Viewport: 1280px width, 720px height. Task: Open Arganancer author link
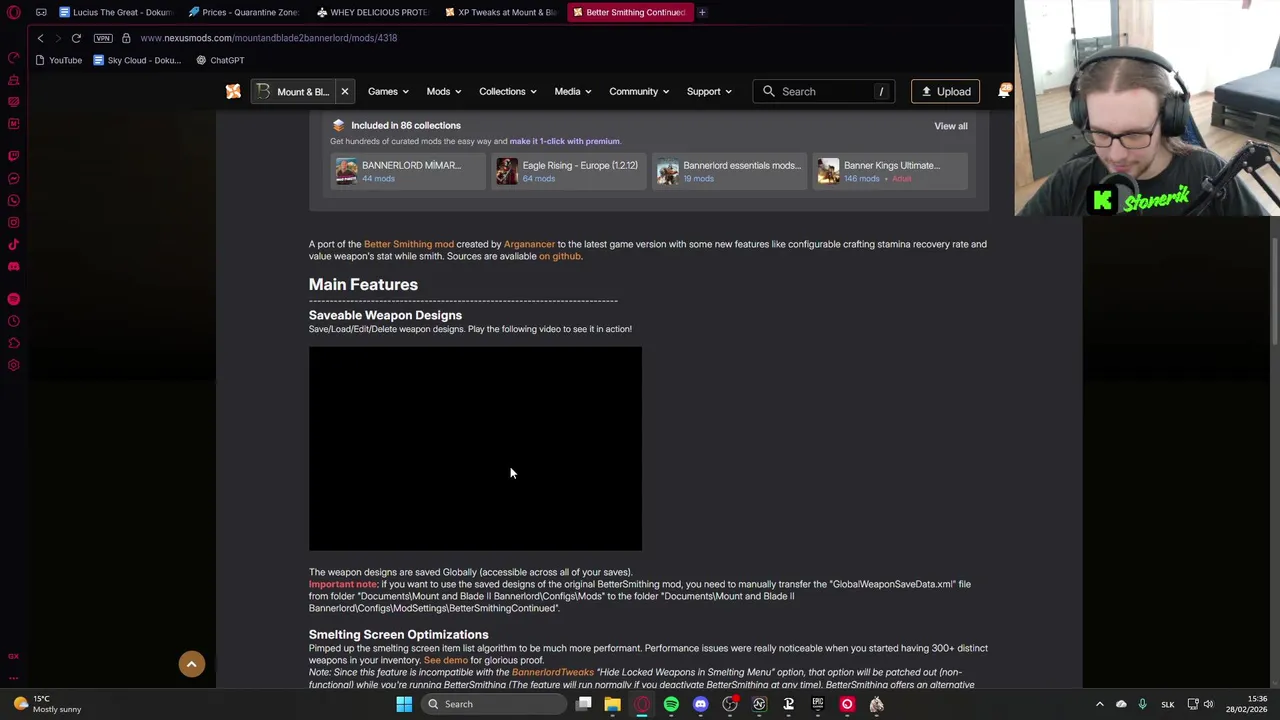click(x=529, y=244)
